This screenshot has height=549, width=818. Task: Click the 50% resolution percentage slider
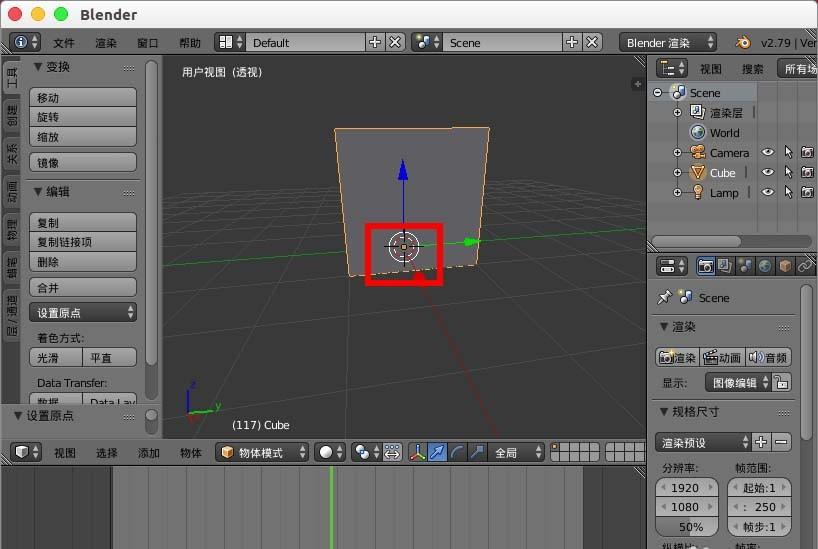(687, 527)
